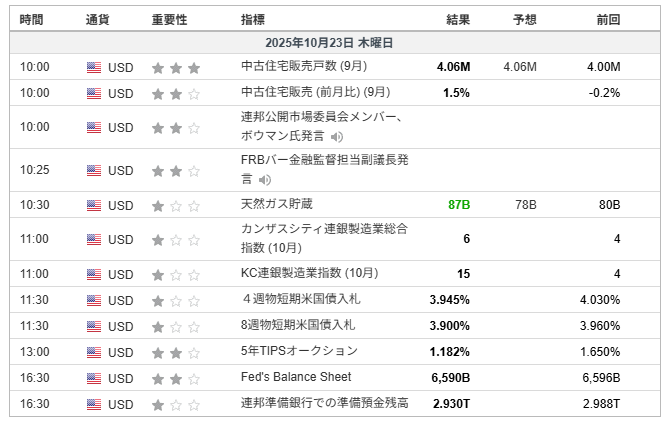Click speaker icon next to FRBバー event
This screenshot has height=425, width=671.
point(265,180)
